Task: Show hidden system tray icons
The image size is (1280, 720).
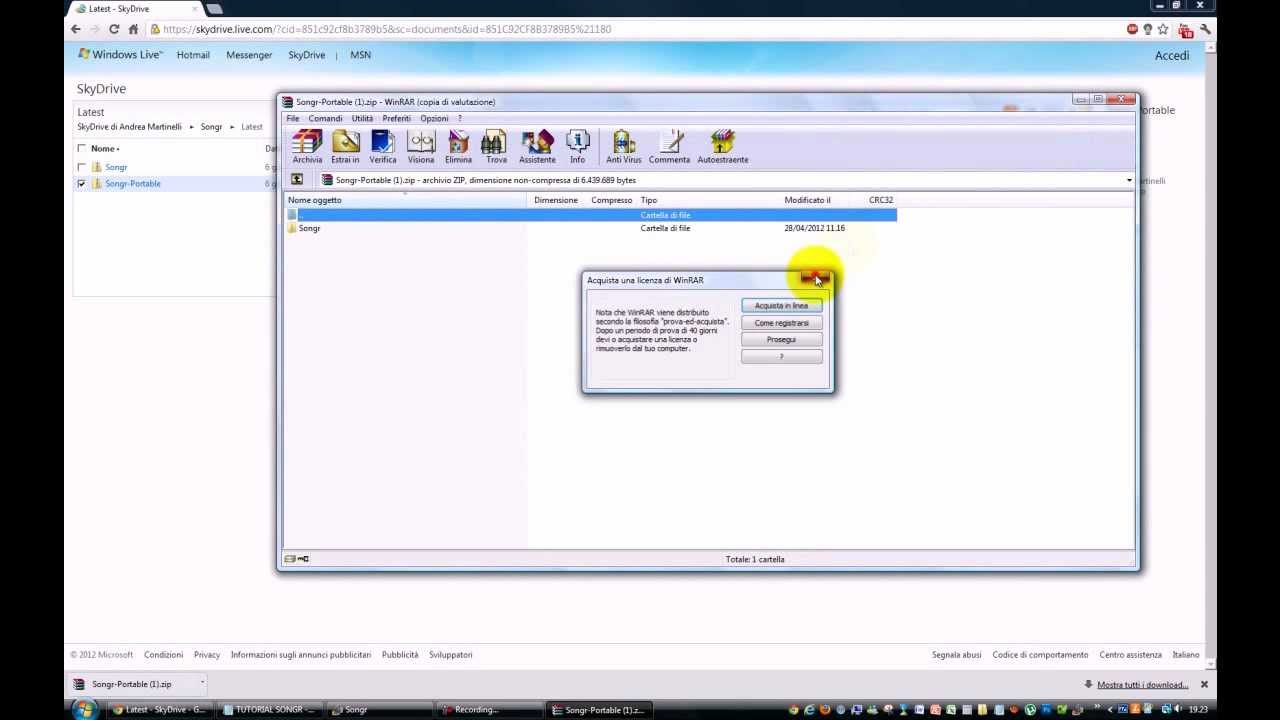Action: coord(1109,710)
